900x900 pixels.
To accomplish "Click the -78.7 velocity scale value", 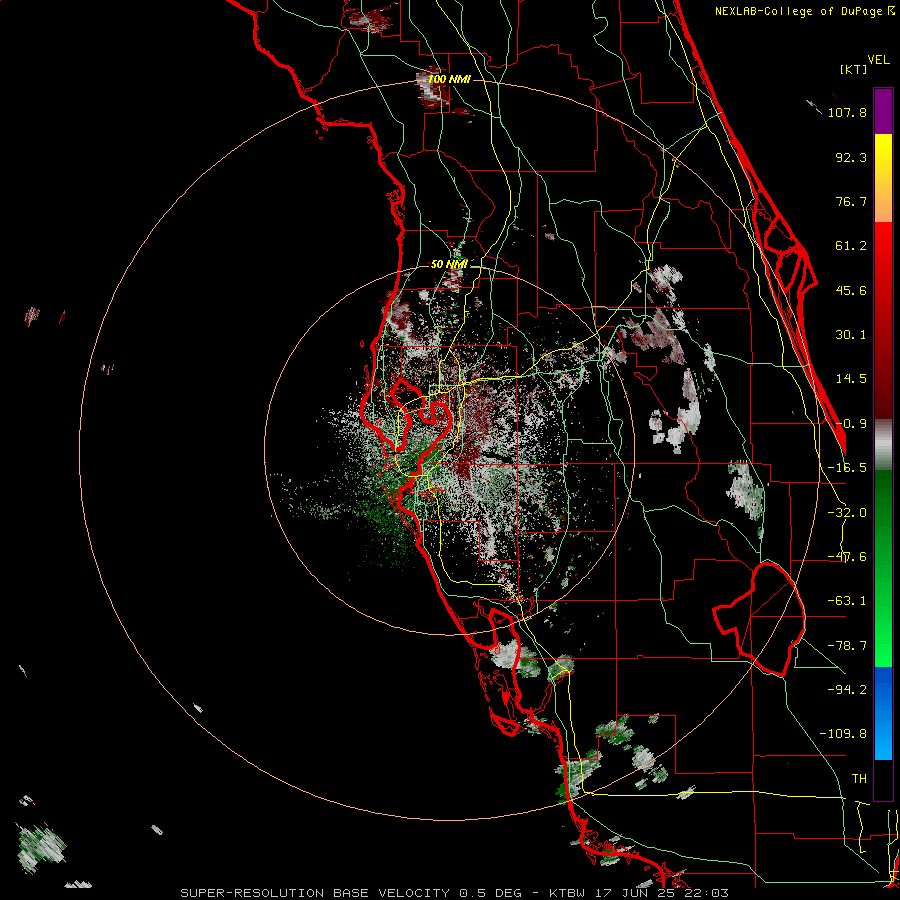I will pos(847,646).
